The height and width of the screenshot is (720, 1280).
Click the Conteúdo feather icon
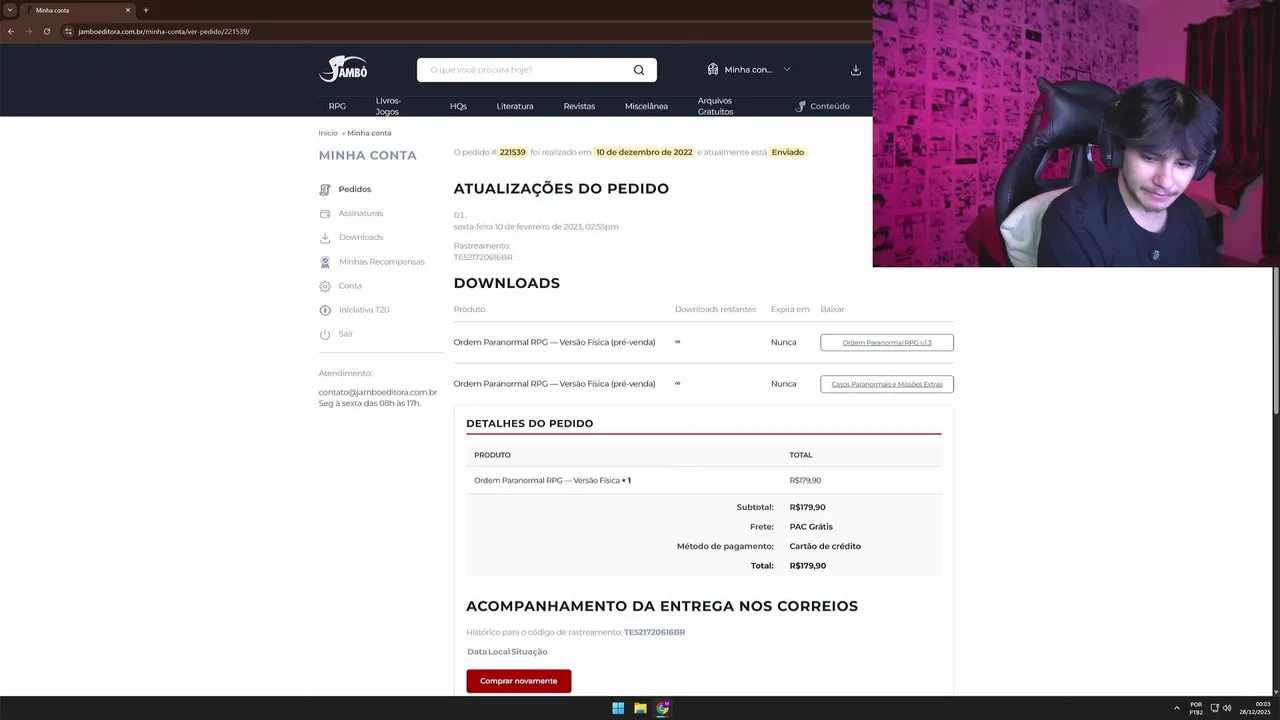(800, 106)
